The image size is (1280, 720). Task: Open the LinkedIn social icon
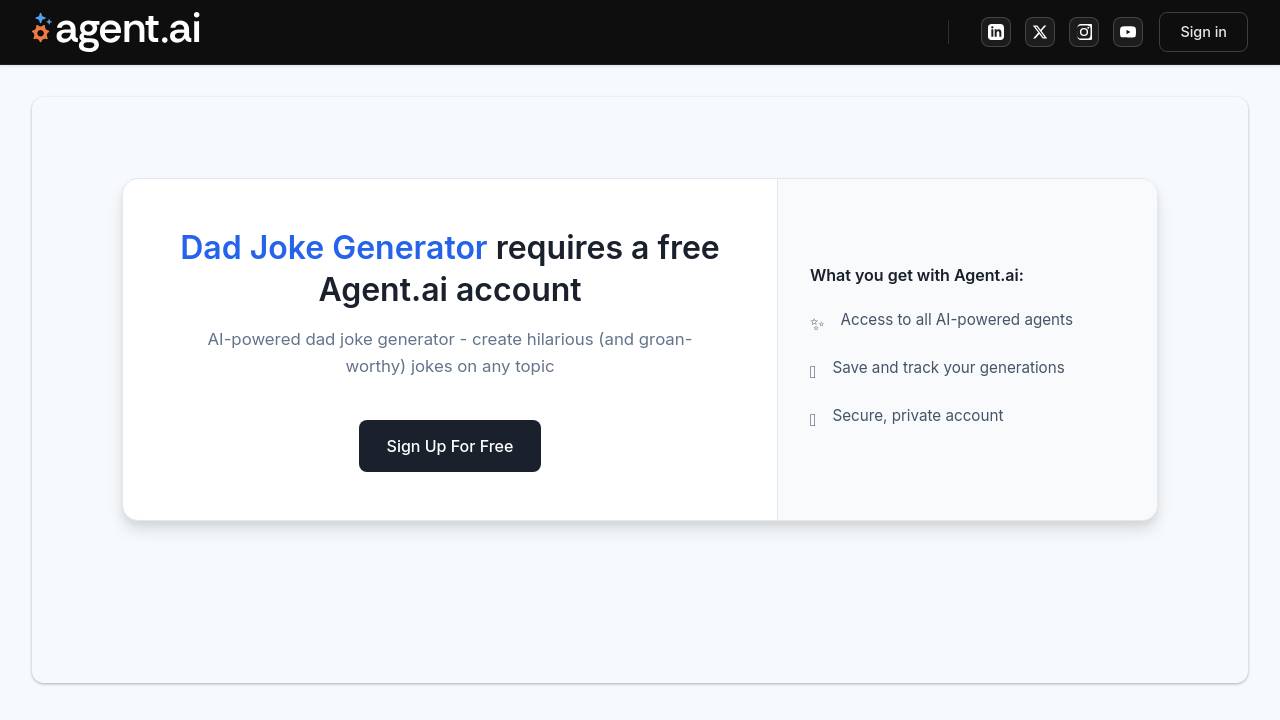[x=996, y=32]
